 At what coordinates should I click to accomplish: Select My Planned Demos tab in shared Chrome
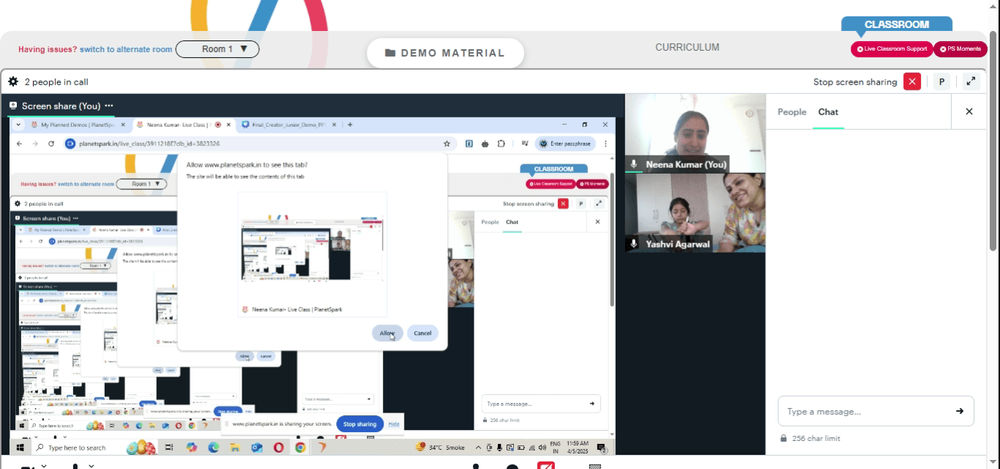pos(77,125)
